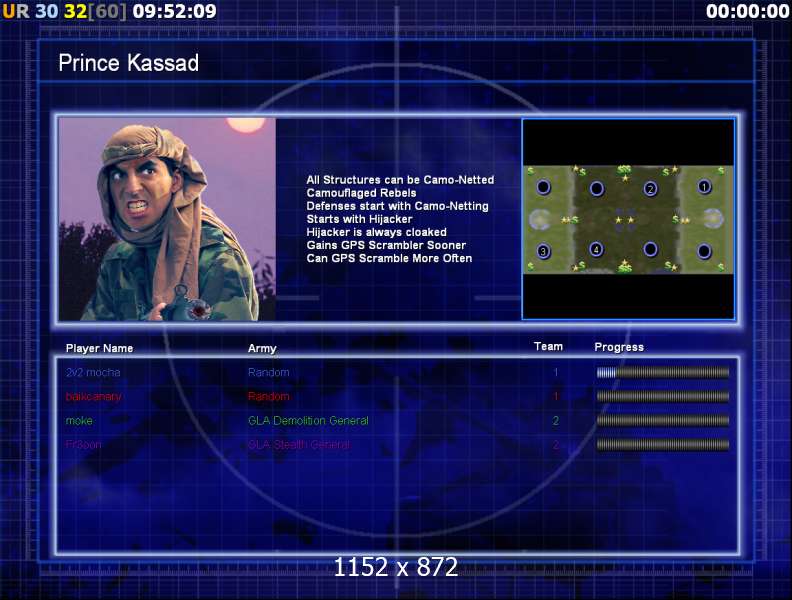
Task: Click the Team column header
Action: point(549,346)
